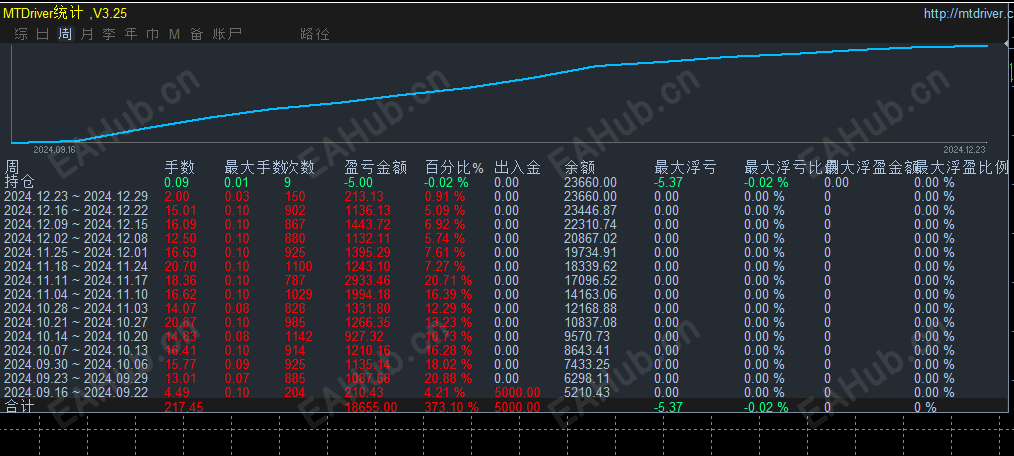Click the 2024.09.16 start date on chart
The width and height of the screenshot is (1014, 456).
coord(54,149)
